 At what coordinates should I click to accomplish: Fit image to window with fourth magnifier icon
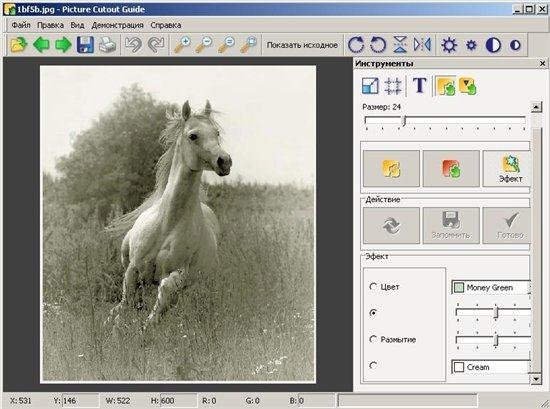tap(249, 45)
